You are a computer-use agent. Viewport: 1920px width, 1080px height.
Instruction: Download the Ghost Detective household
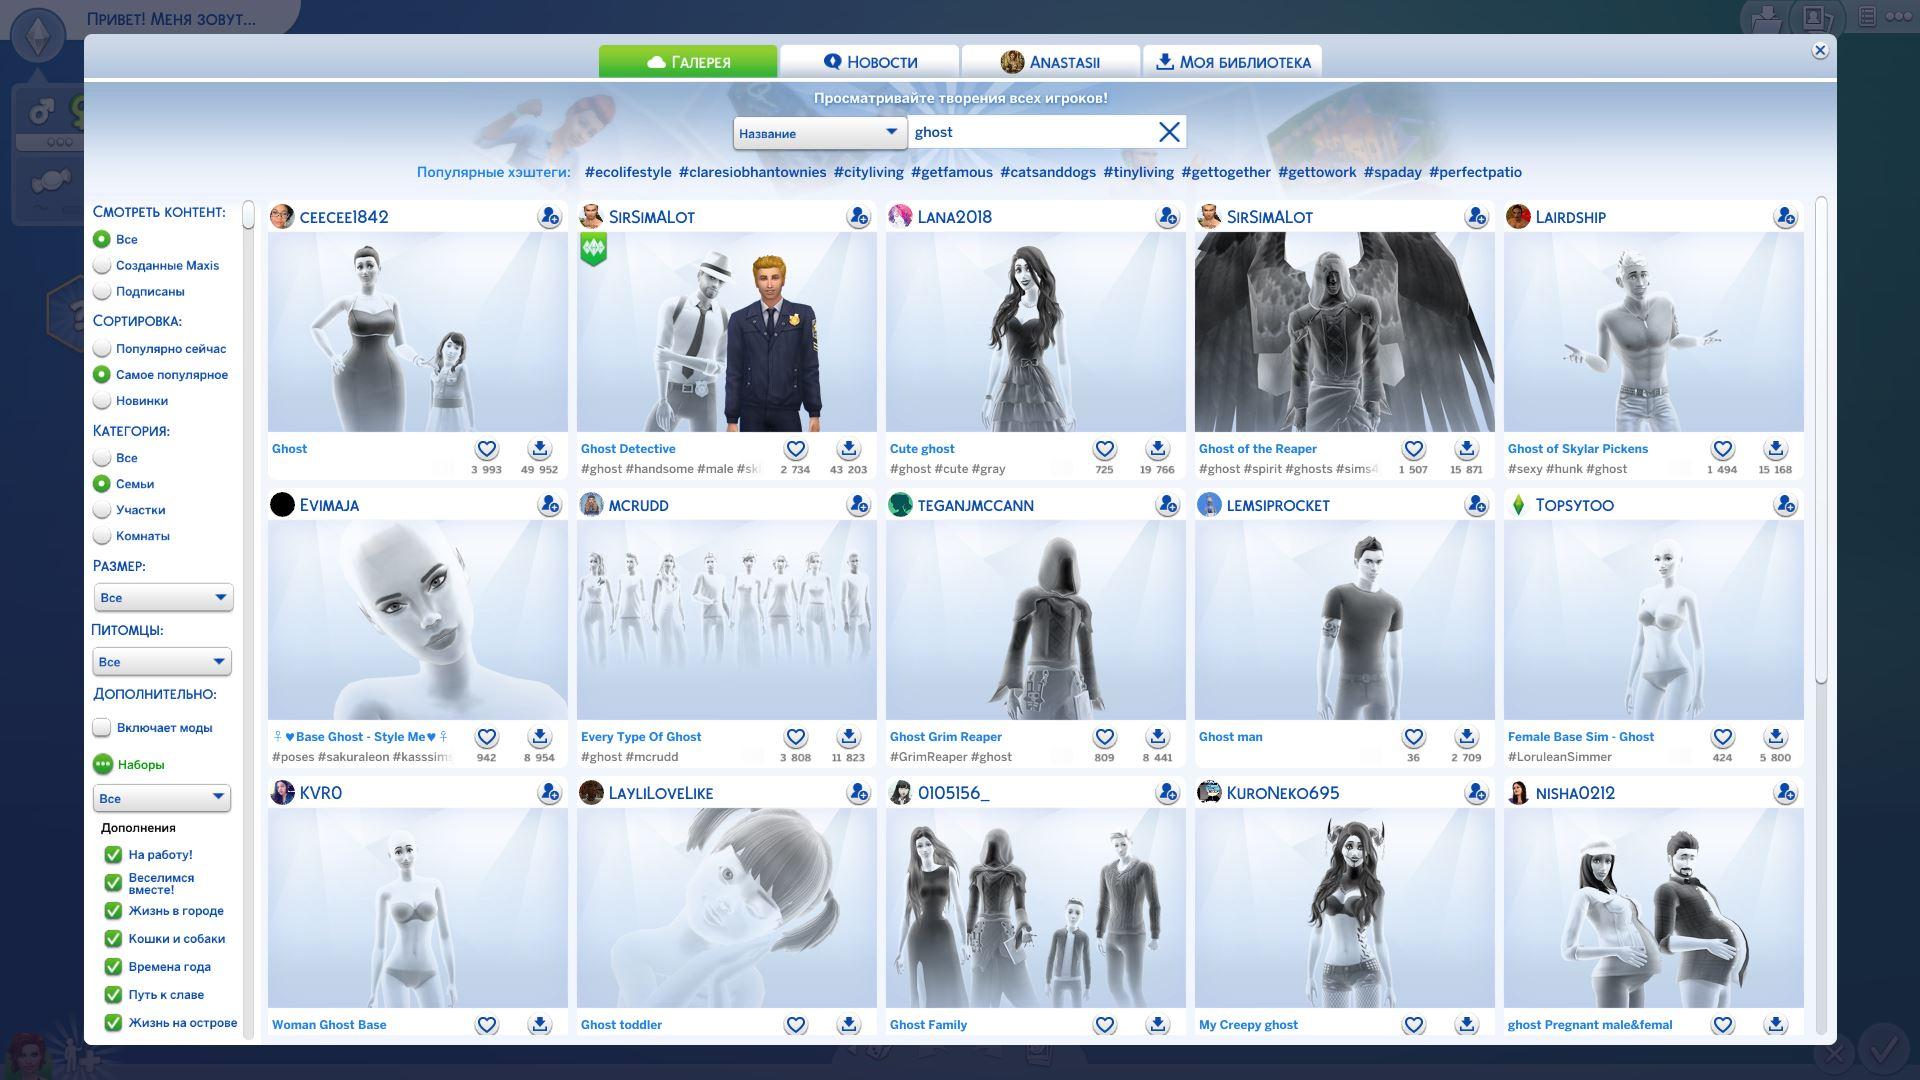[848, 449]
